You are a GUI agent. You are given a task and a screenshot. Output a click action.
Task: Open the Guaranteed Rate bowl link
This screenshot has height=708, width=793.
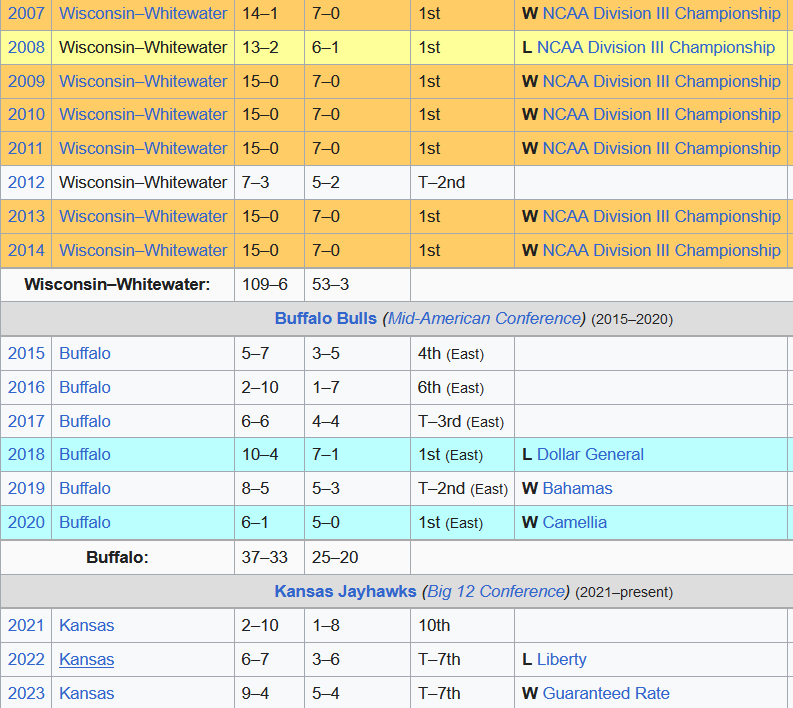point(606,693)
